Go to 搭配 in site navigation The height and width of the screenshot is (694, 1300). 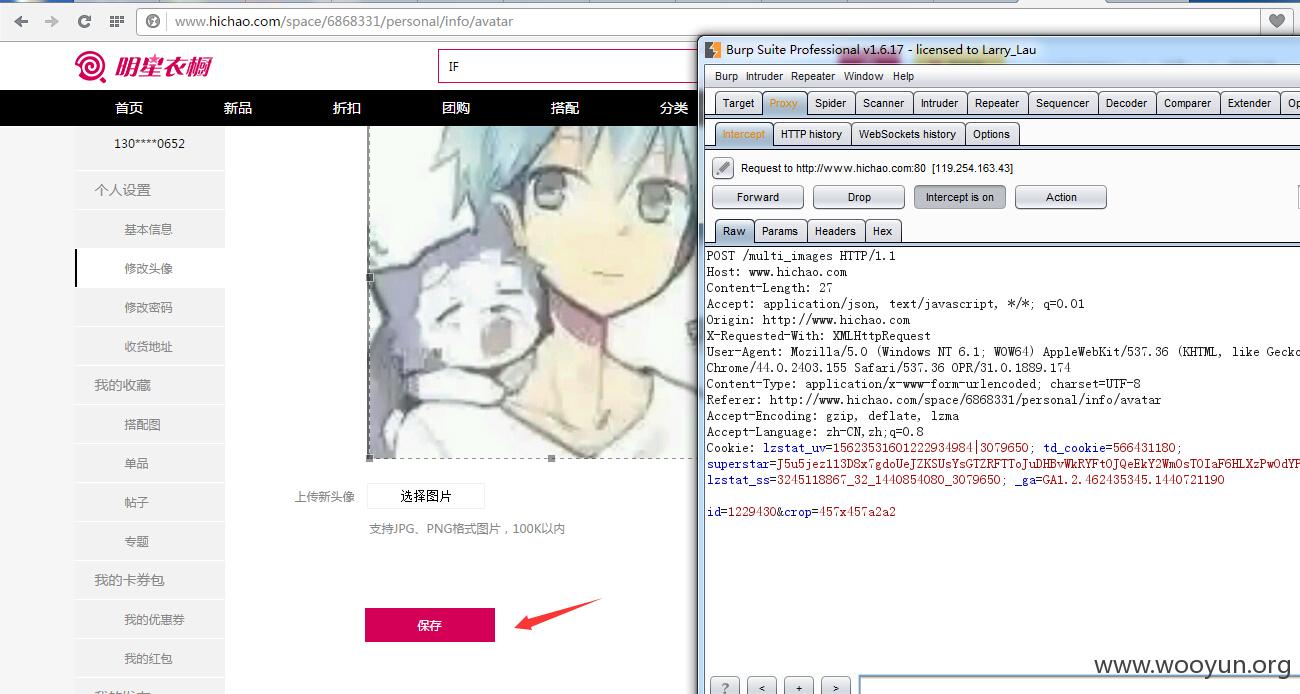[565, 108]
